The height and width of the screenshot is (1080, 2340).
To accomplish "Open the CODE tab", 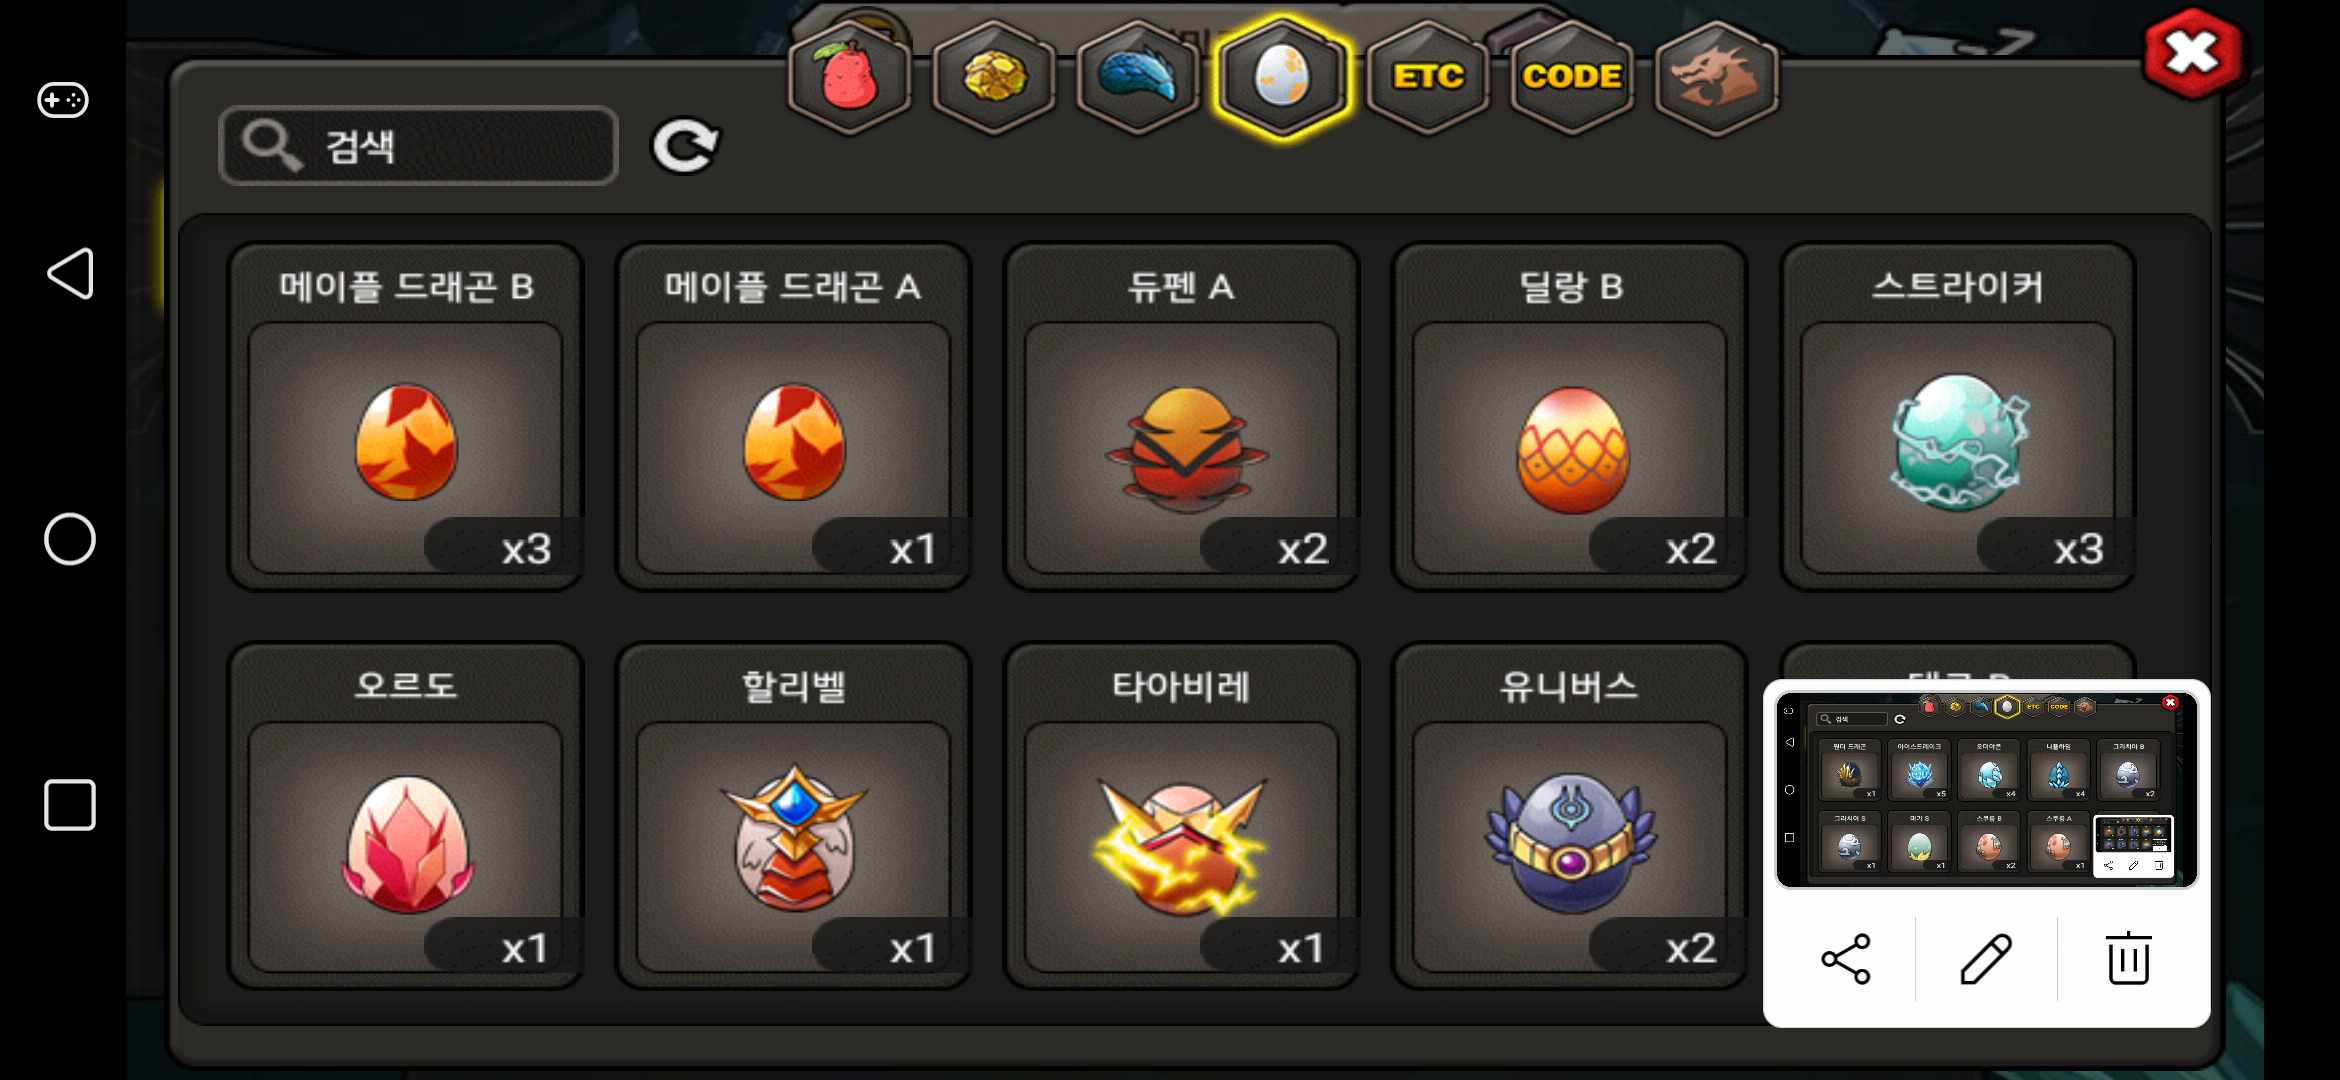I will click(x=1571, y=77).
